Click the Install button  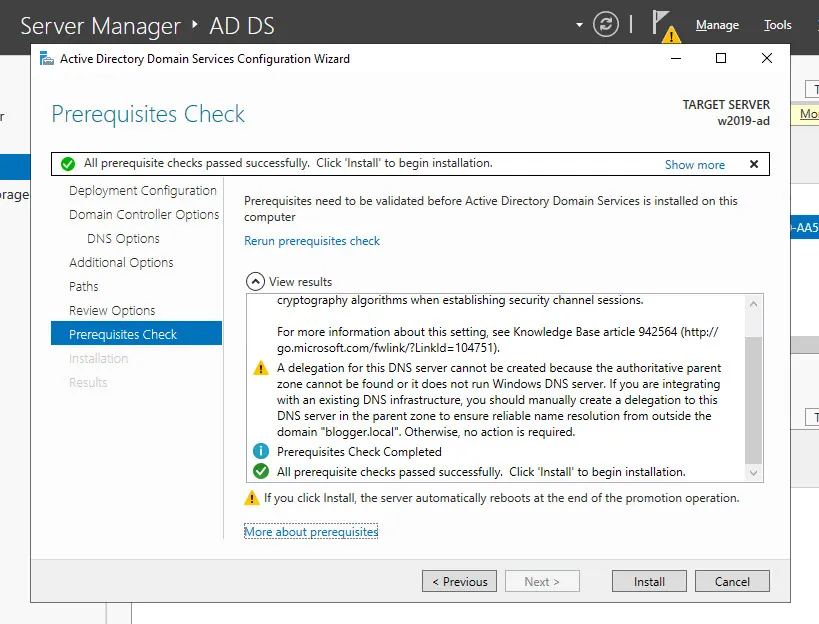coord(649,581)
